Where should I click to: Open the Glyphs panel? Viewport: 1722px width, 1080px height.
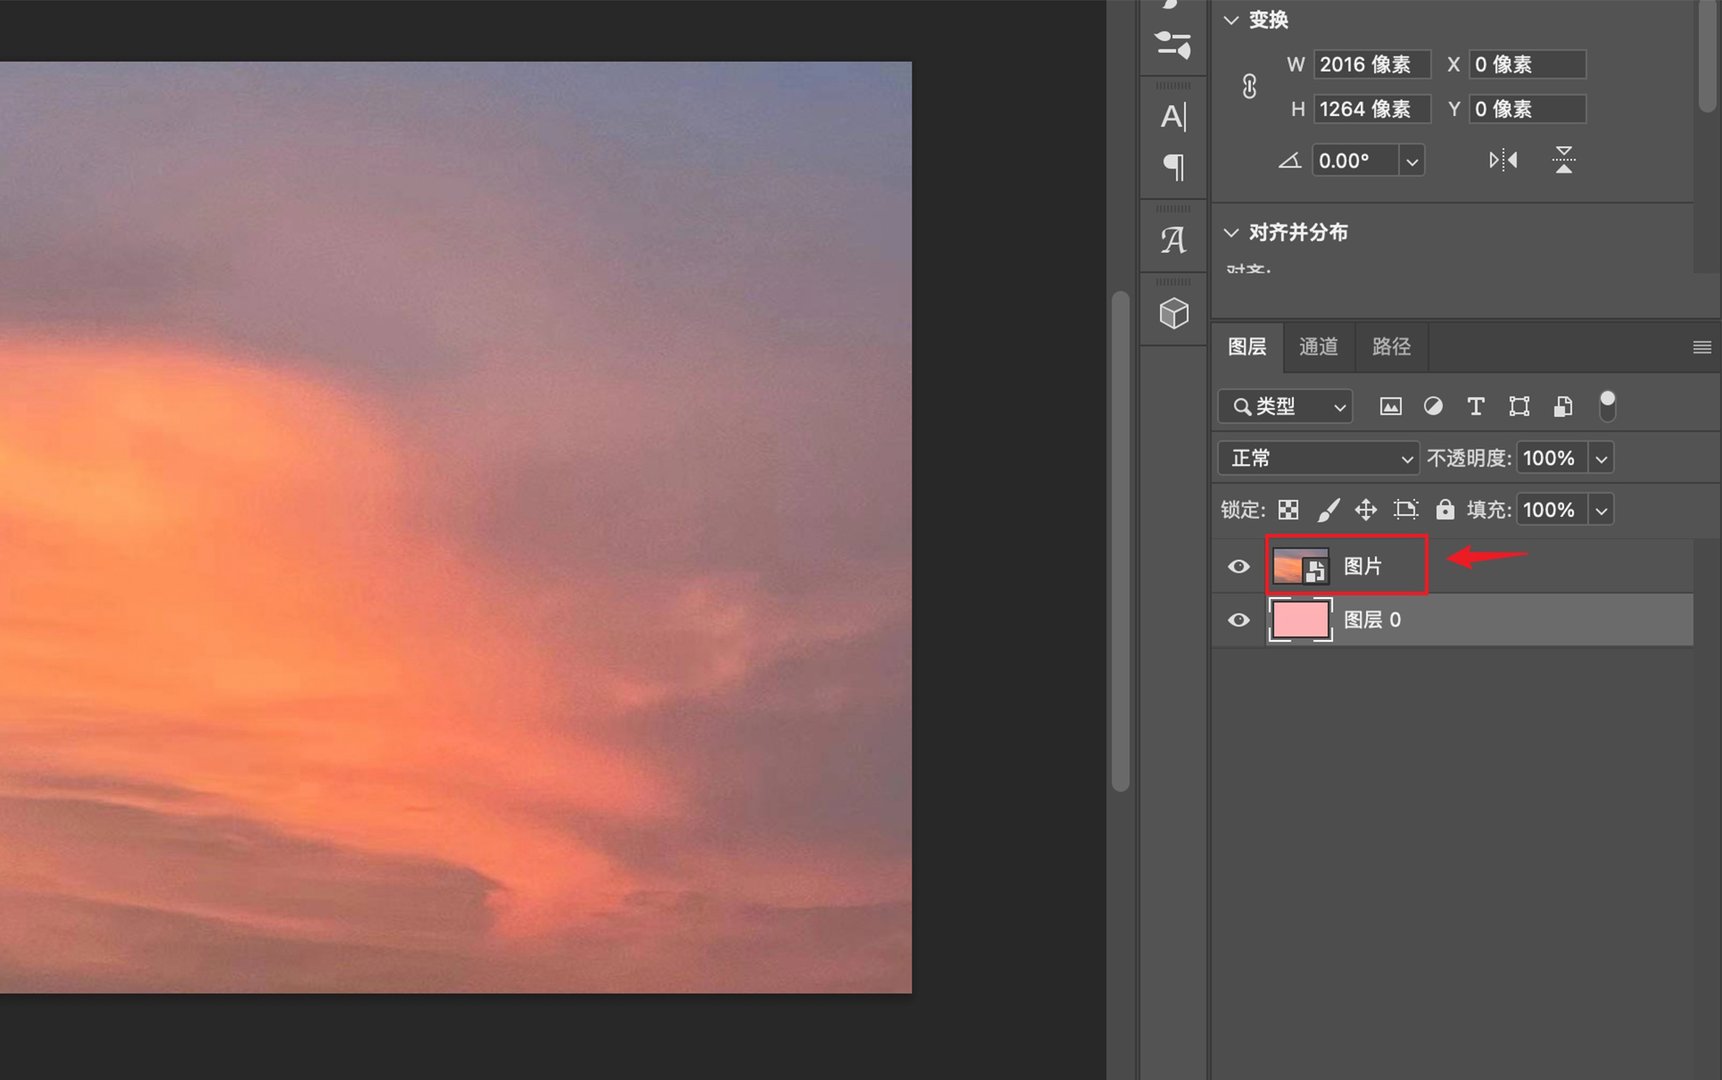tap(1172, 237)
